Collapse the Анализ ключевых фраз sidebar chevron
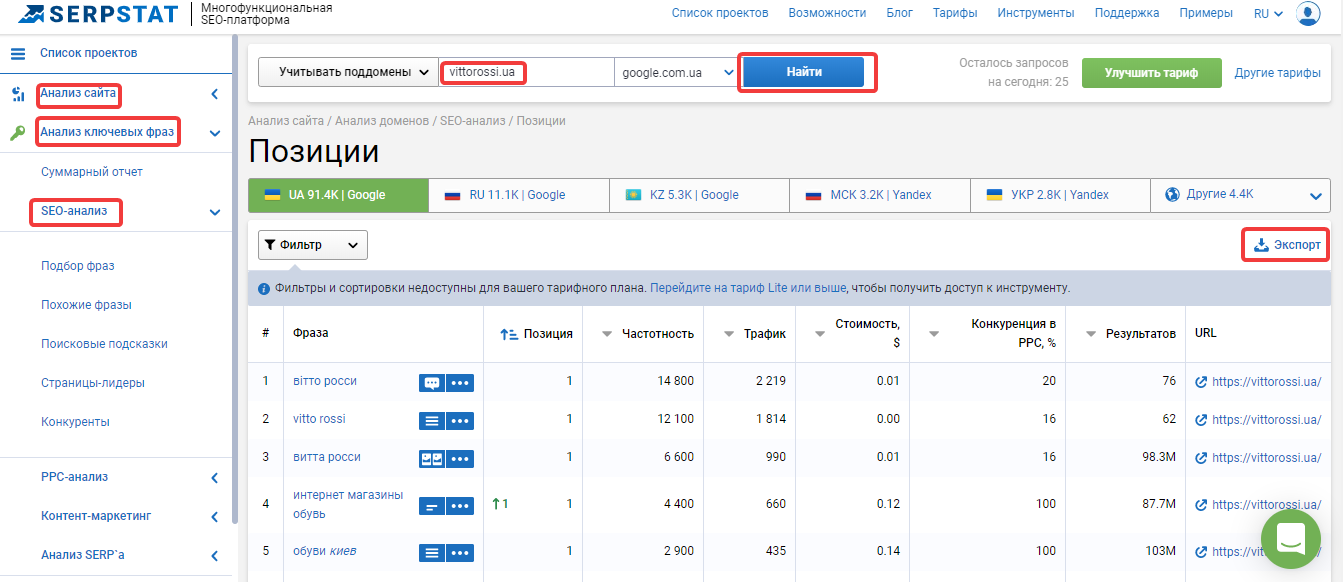 click(x=214, y=132)
